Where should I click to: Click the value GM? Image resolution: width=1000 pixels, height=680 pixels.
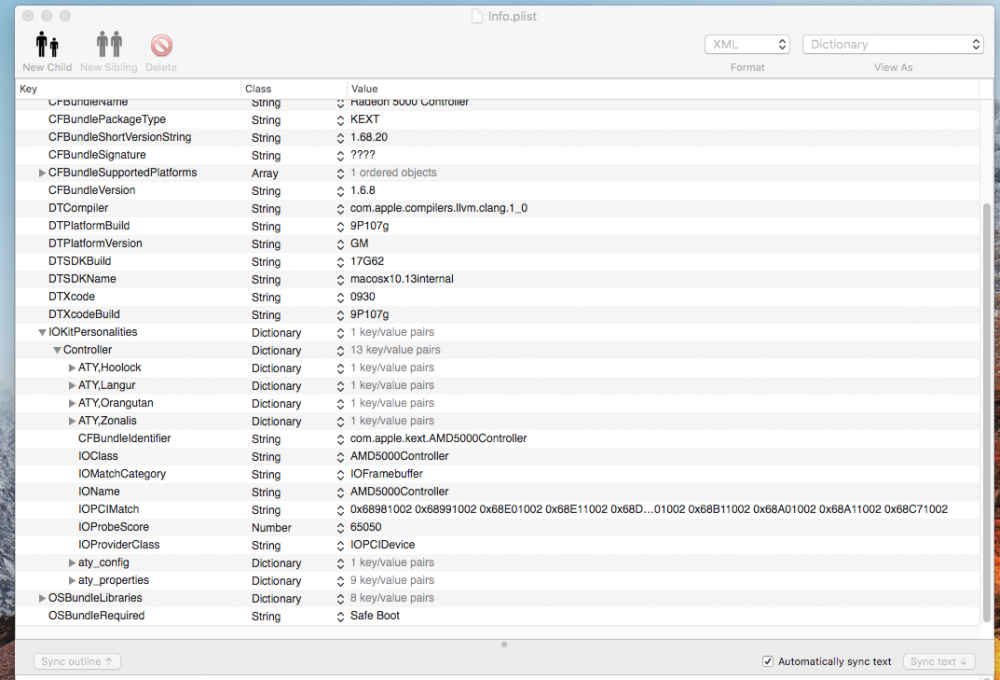[x=359, y=244]
